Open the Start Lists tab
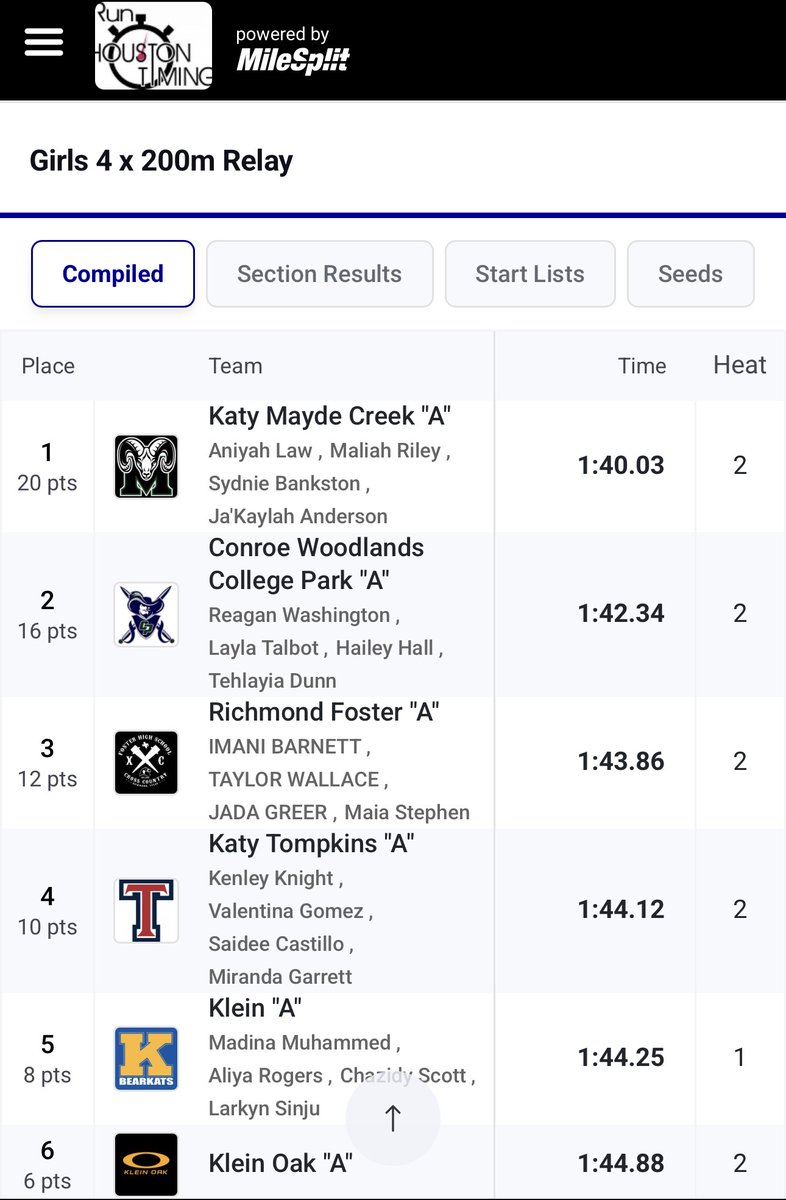The image size is (786, 1200). point(530,274)
